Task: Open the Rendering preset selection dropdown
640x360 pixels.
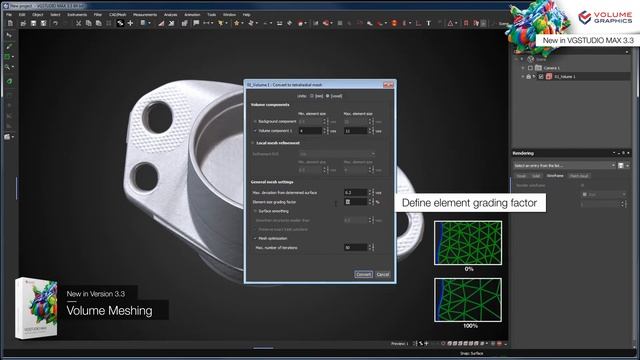Action: click(x=564, y=166)
